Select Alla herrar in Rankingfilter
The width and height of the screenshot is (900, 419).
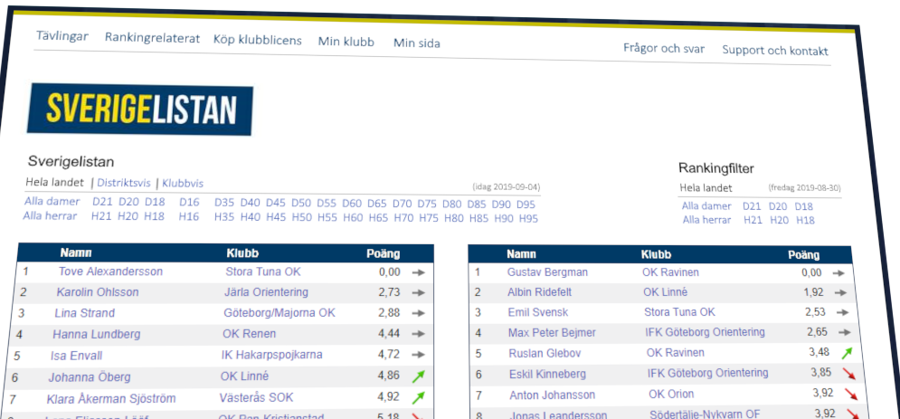point(707,220)
